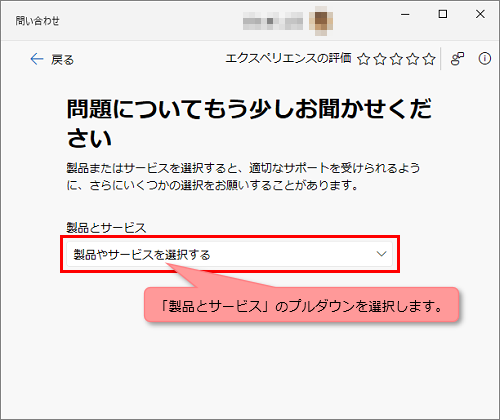Click the 製品とサービス field label
Viewport: 500px width, 420px height.
pyautogui.click(x=106, y=228)
